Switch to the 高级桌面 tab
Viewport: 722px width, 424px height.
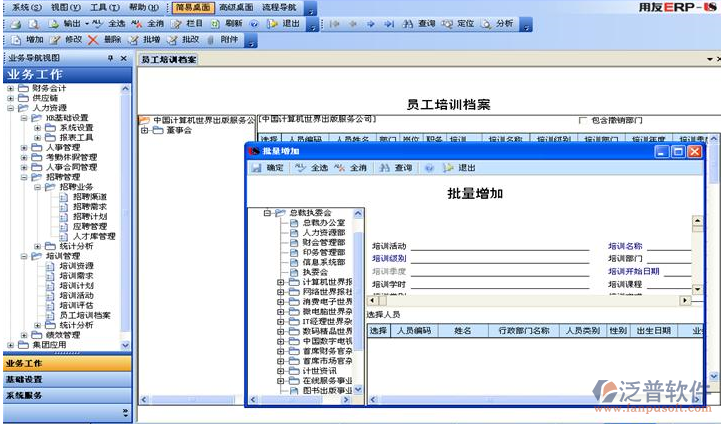click(x=232, y=7)
